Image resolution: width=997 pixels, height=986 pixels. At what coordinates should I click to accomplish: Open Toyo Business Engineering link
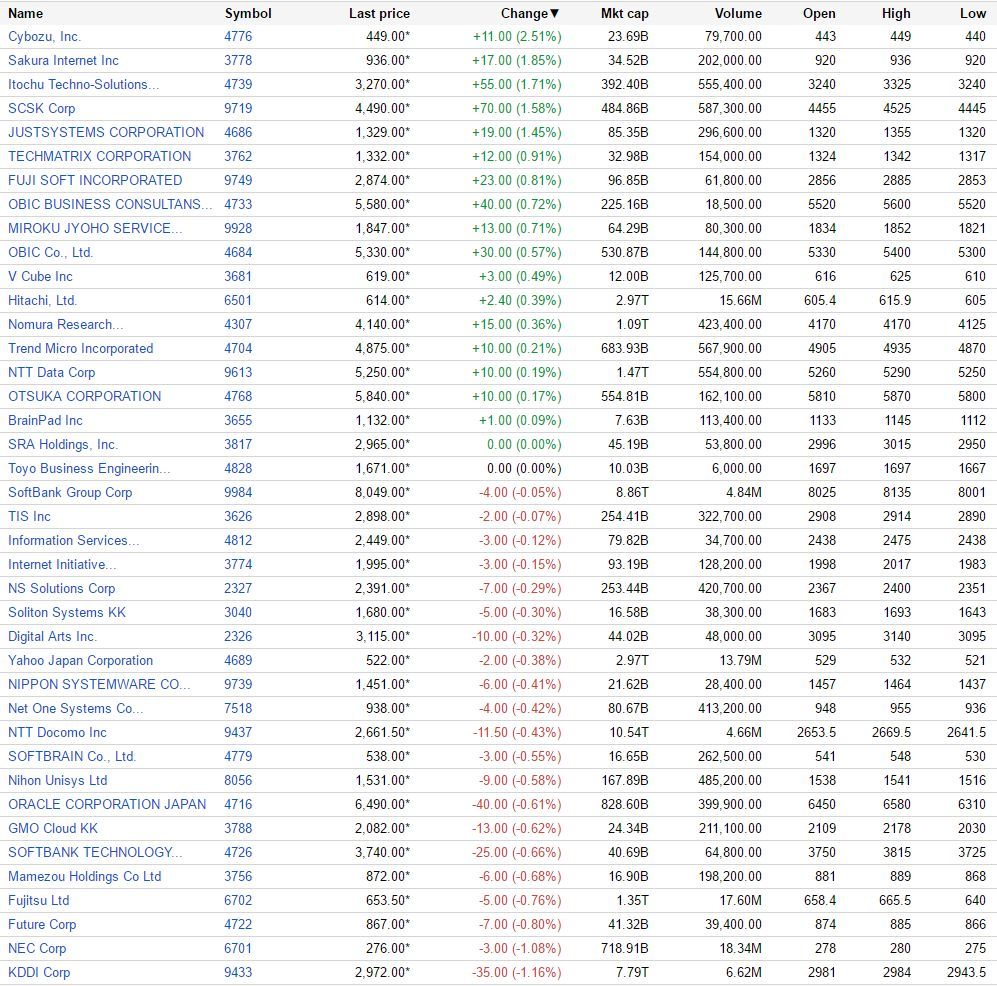89,469
